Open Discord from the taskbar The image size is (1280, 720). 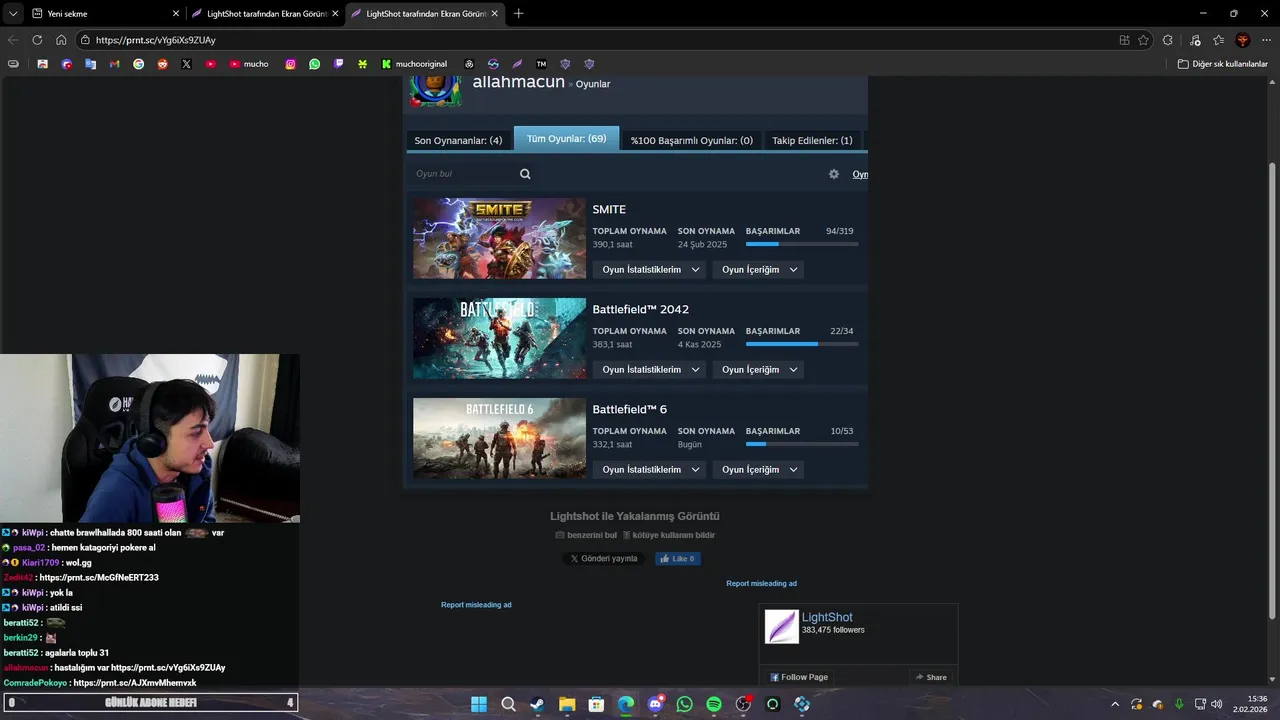coord(655,704)
